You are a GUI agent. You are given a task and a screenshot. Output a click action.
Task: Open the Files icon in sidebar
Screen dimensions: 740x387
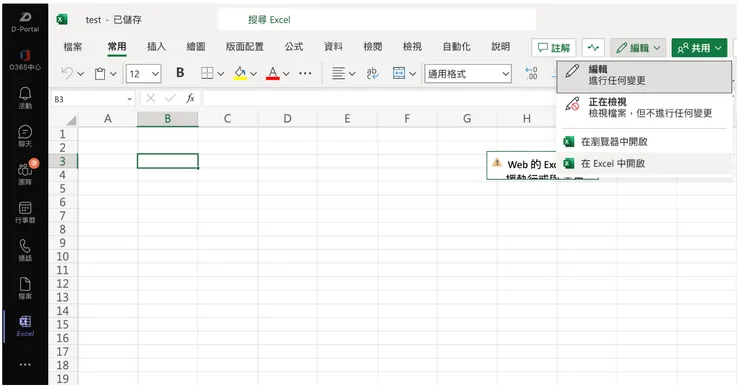[x=25, y=288]
